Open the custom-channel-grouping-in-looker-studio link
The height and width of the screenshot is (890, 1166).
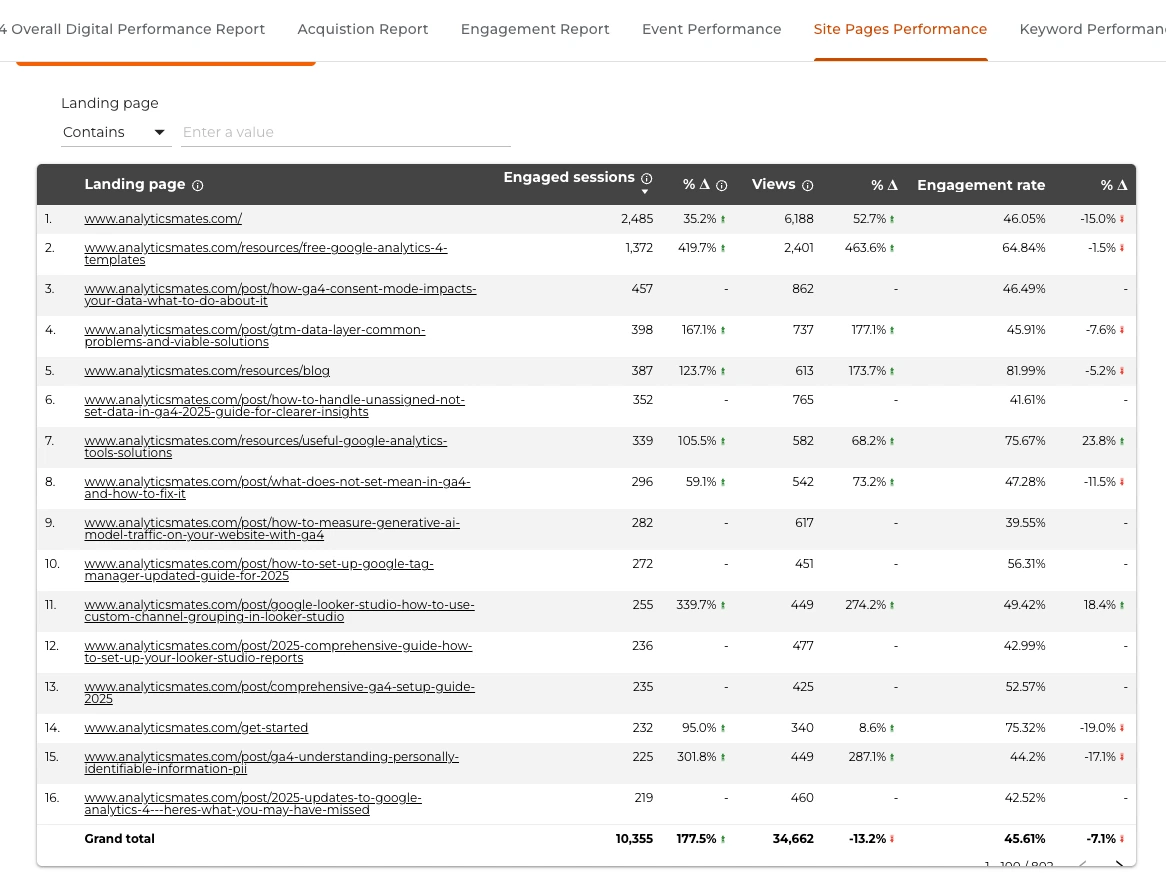pos(280,610)
